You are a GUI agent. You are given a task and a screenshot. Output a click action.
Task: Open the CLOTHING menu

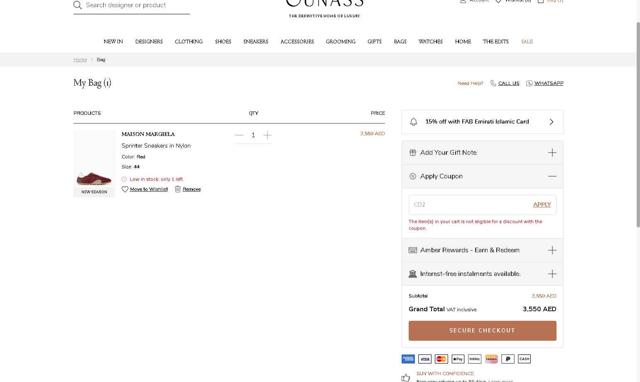tap(189, 42)
